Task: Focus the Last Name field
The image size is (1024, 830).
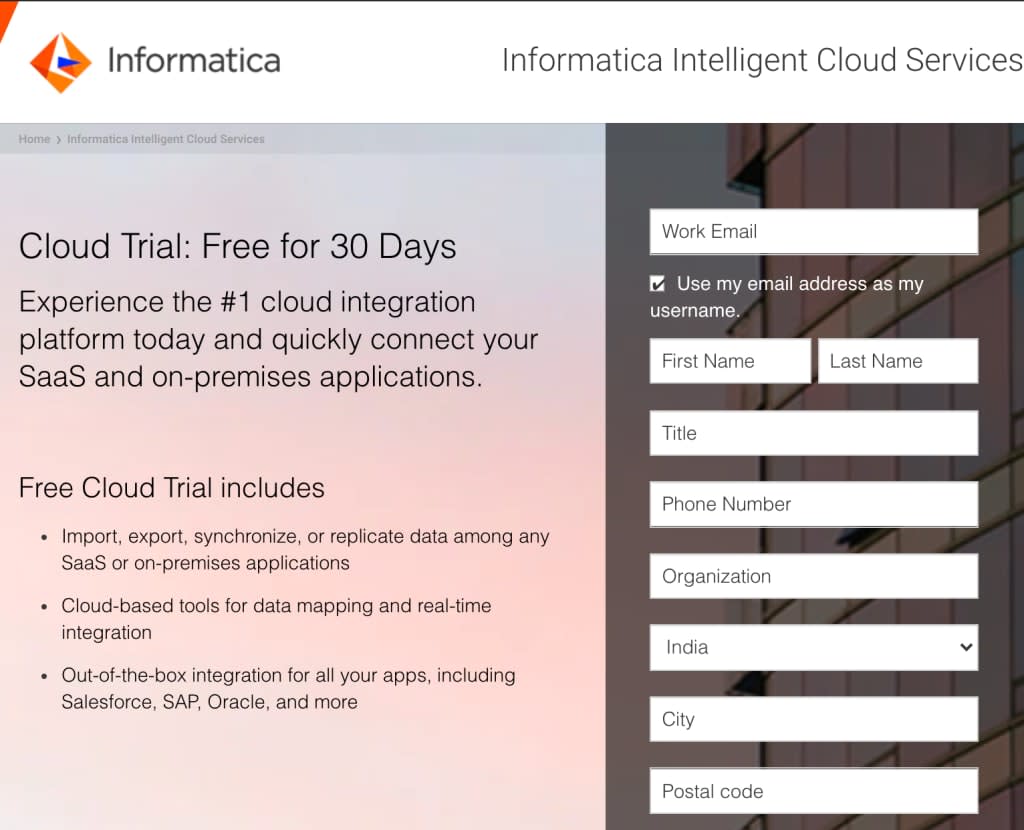Action: (898, 360)
